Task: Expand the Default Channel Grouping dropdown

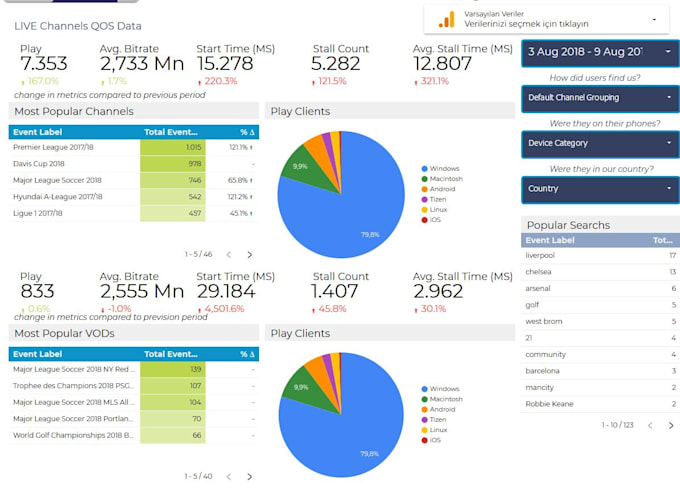Action: point(599,98)
